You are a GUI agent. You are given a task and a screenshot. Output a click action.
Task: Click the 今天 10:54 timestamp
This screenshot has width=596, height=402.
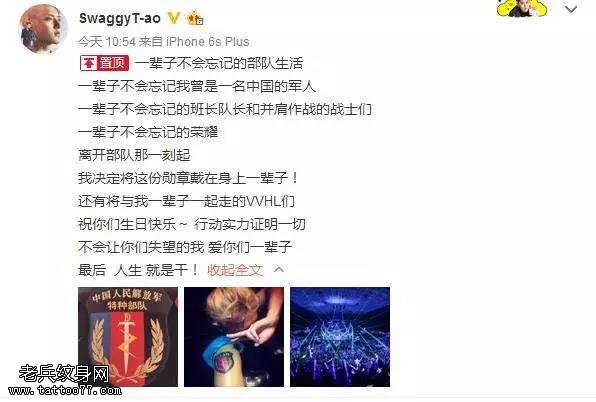pos(107,41)
